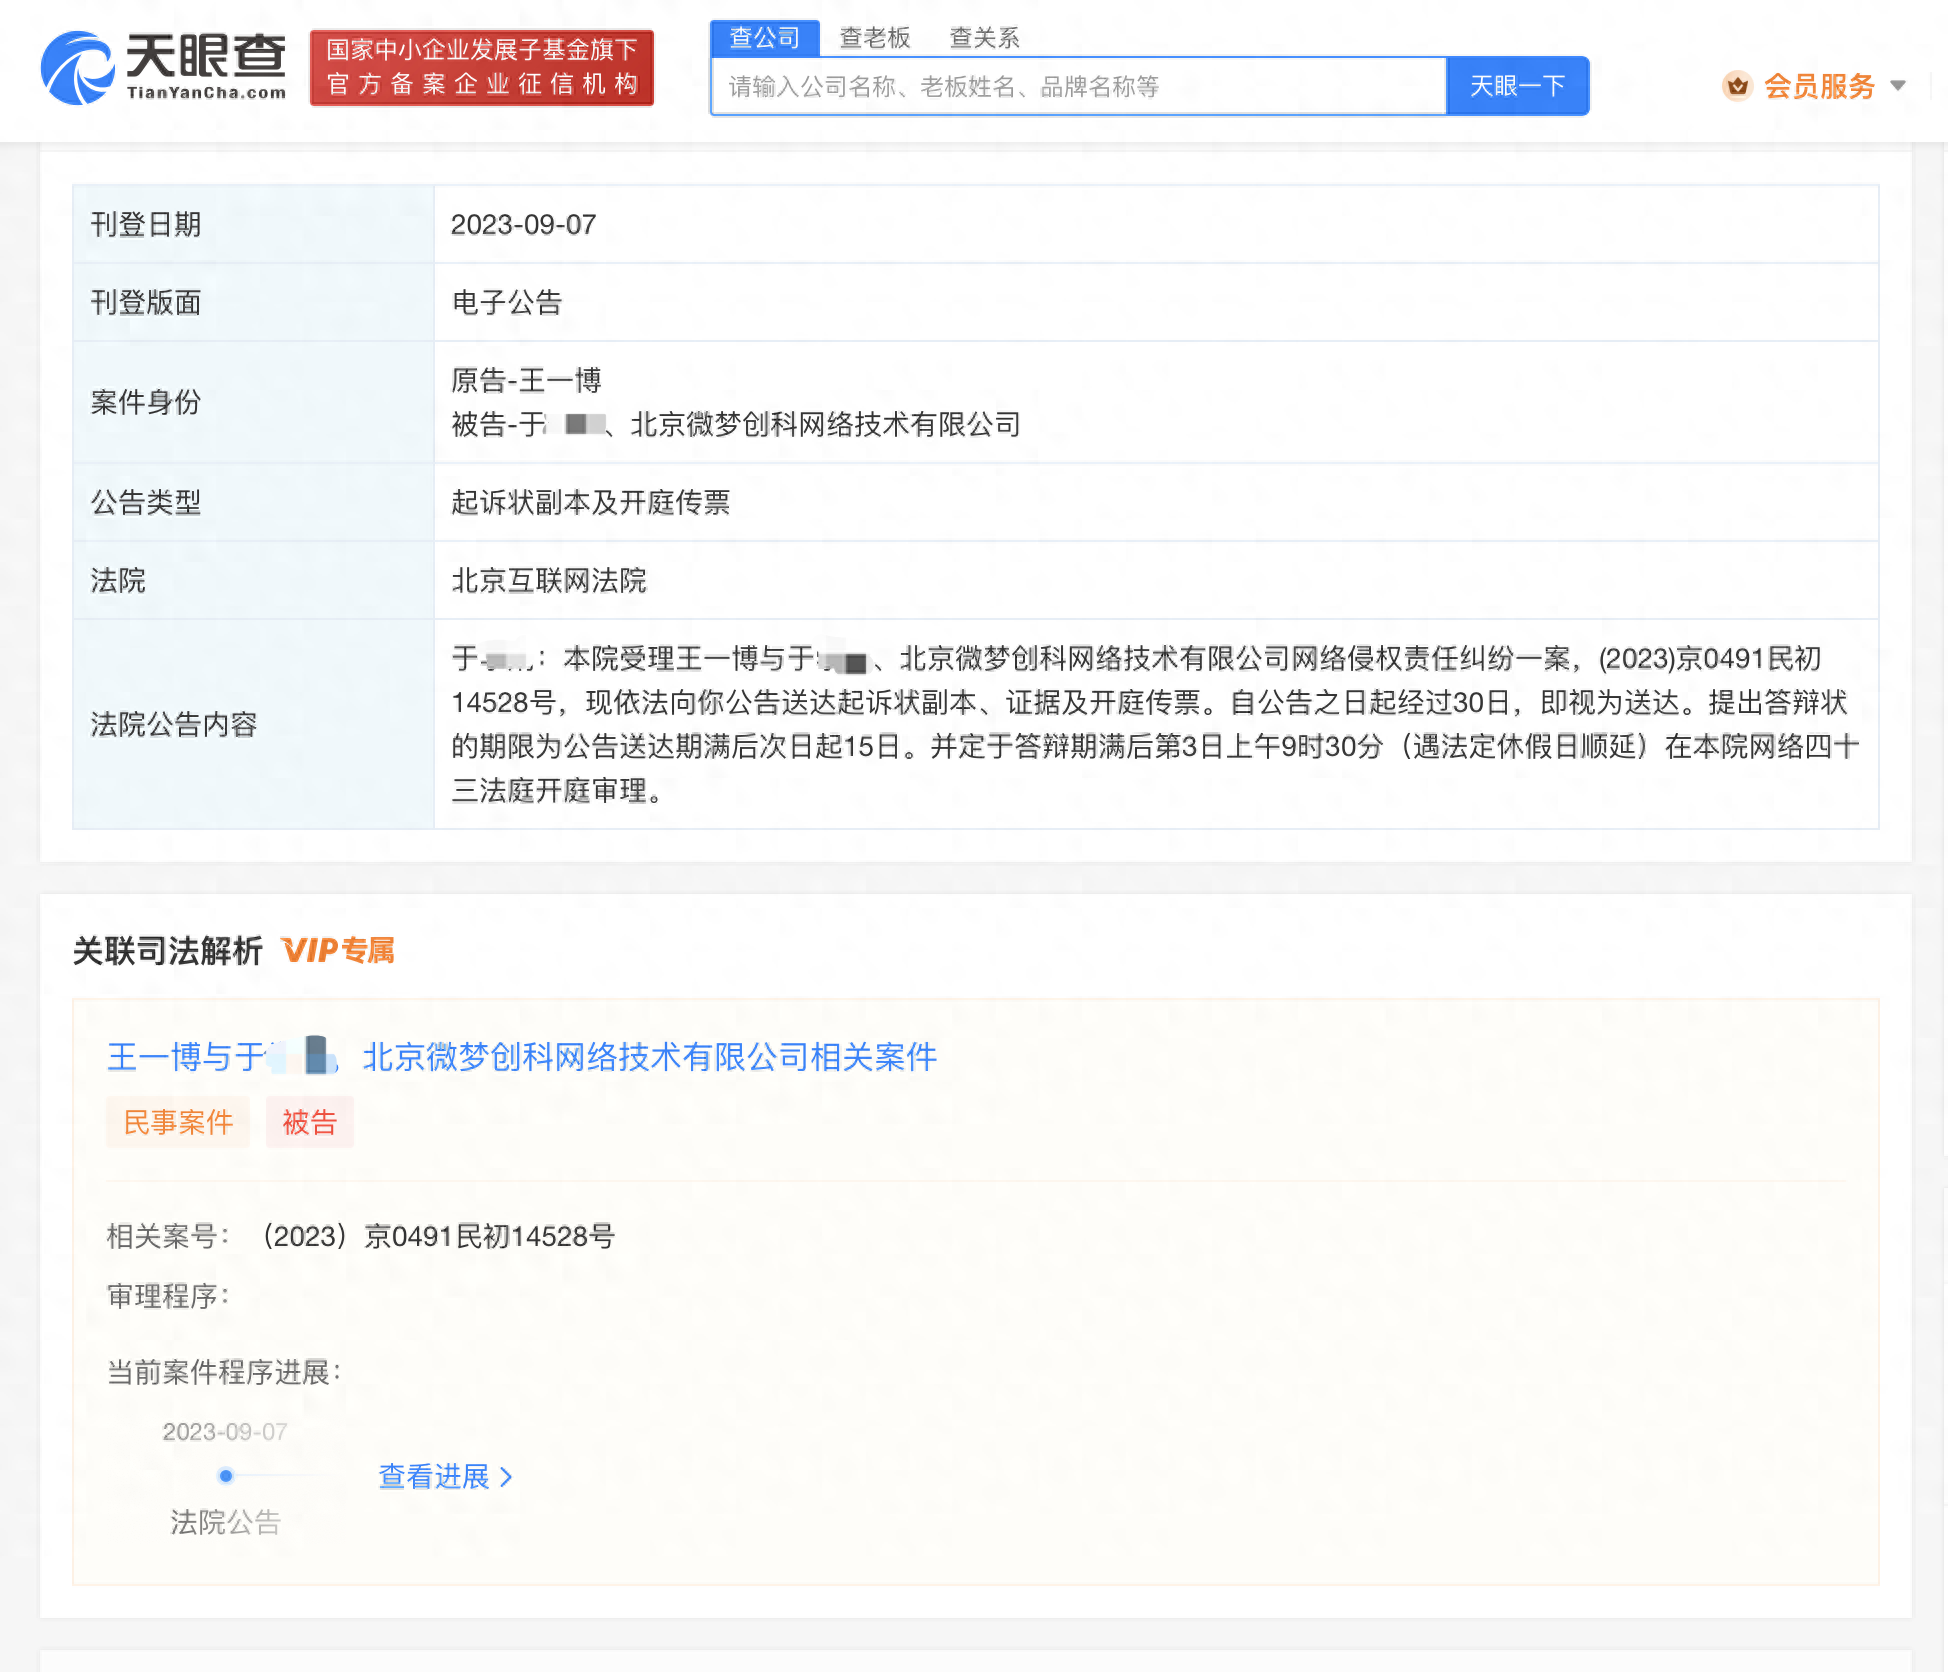This screenshot has width=1948, height=1672.
Task: Click the 被告 tag
Action: pos(310,1122)
